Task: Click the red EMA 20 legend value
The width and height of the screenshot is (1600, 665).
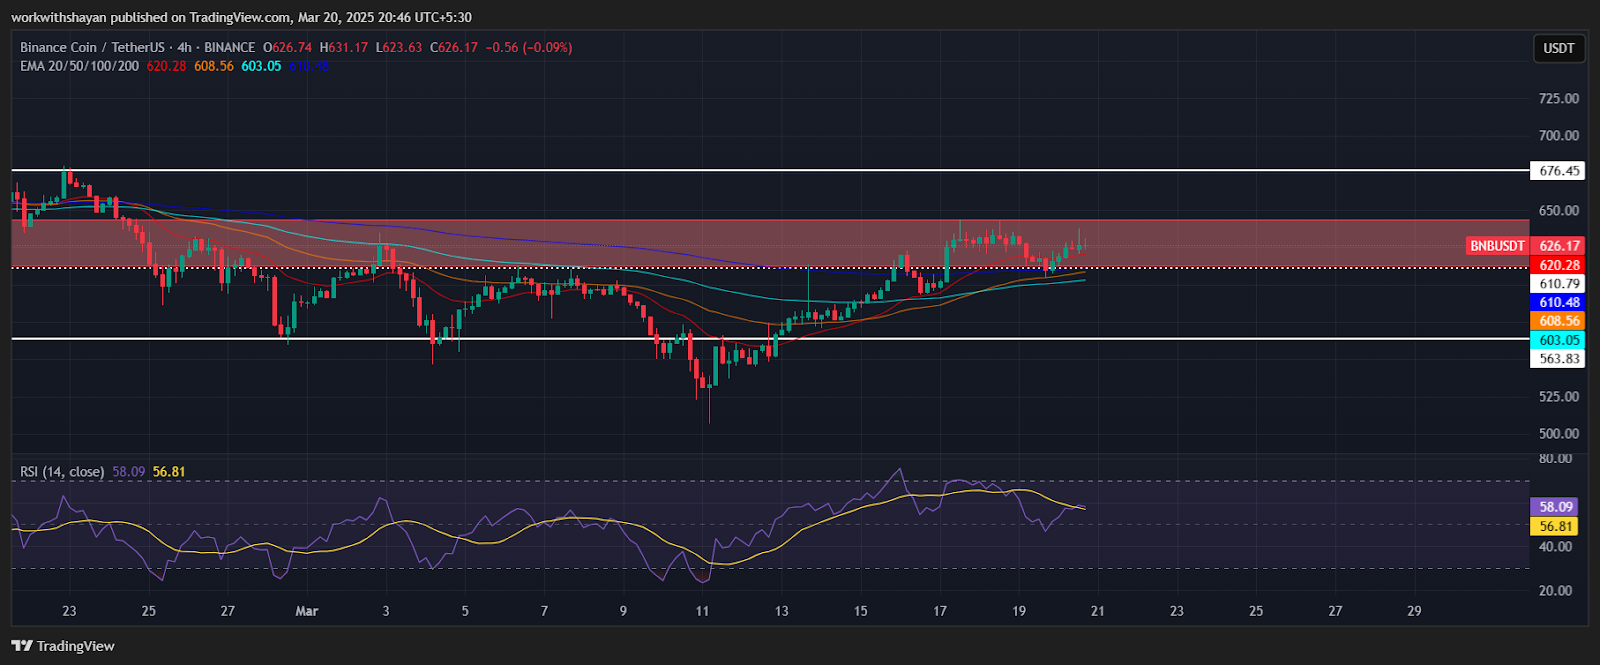Action: coord(166,66)
